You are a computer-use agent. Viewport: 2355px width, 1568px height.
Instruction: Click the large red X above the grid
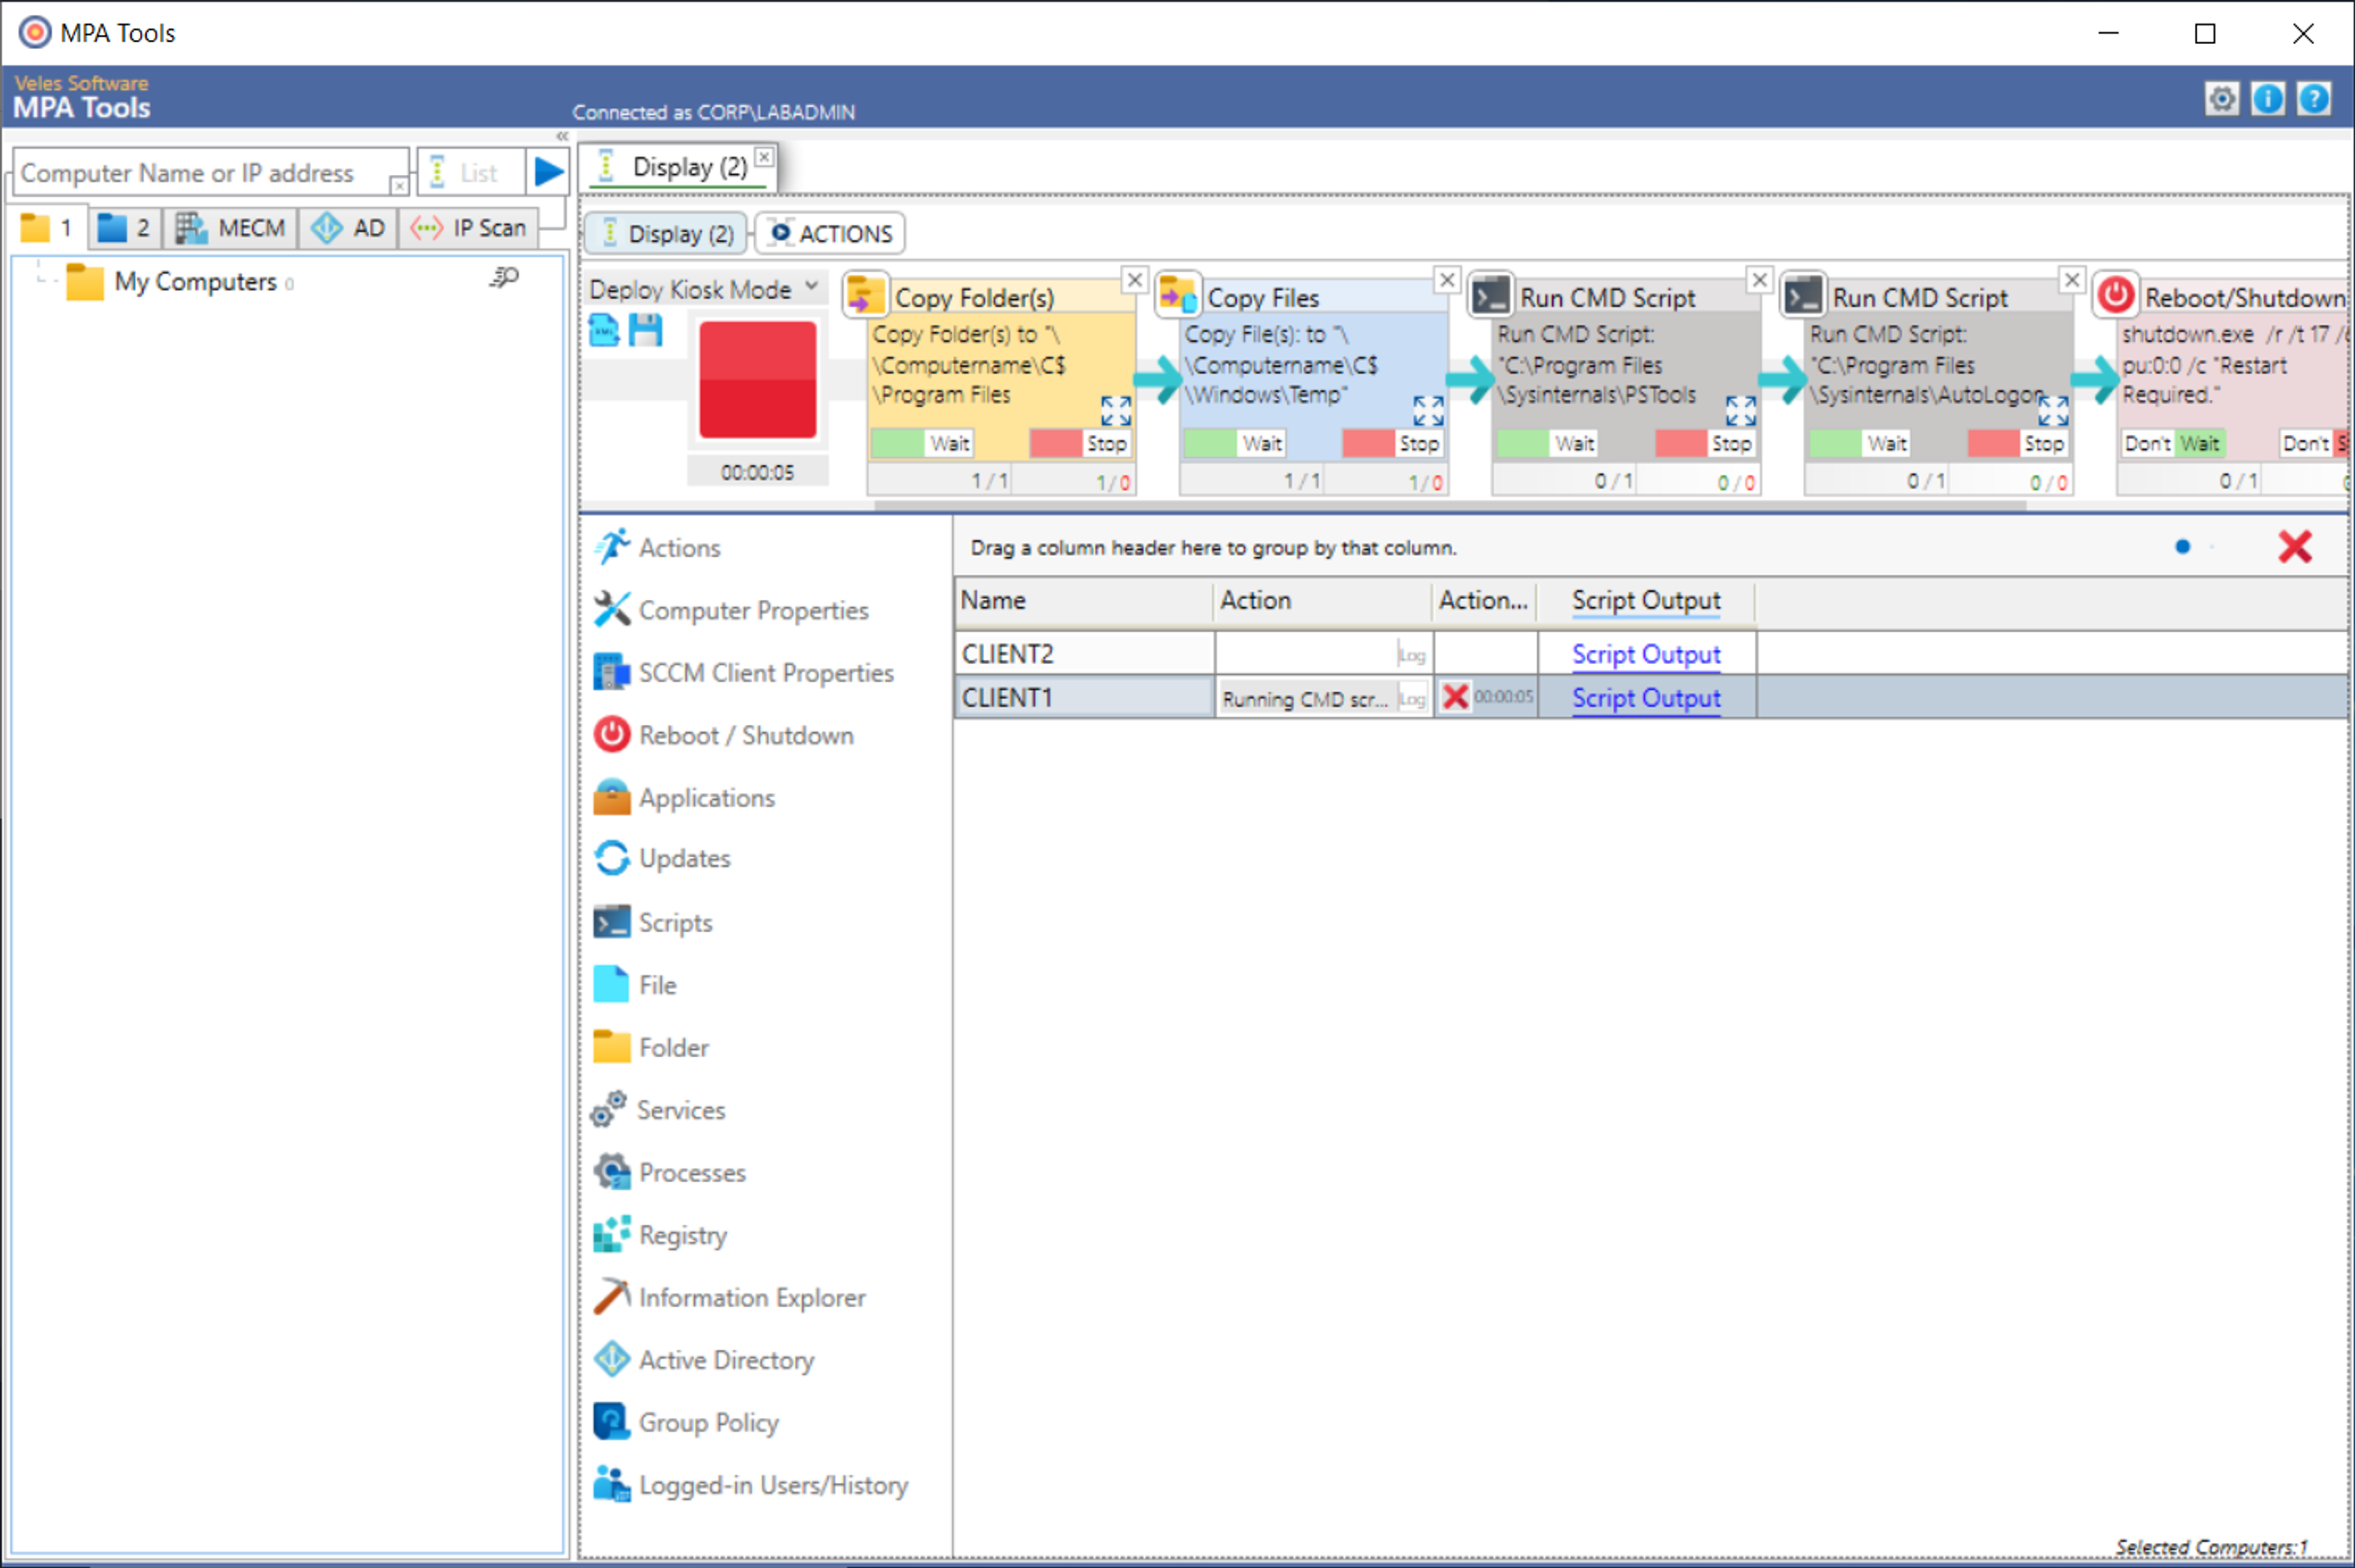click(x=2294, y=547)
